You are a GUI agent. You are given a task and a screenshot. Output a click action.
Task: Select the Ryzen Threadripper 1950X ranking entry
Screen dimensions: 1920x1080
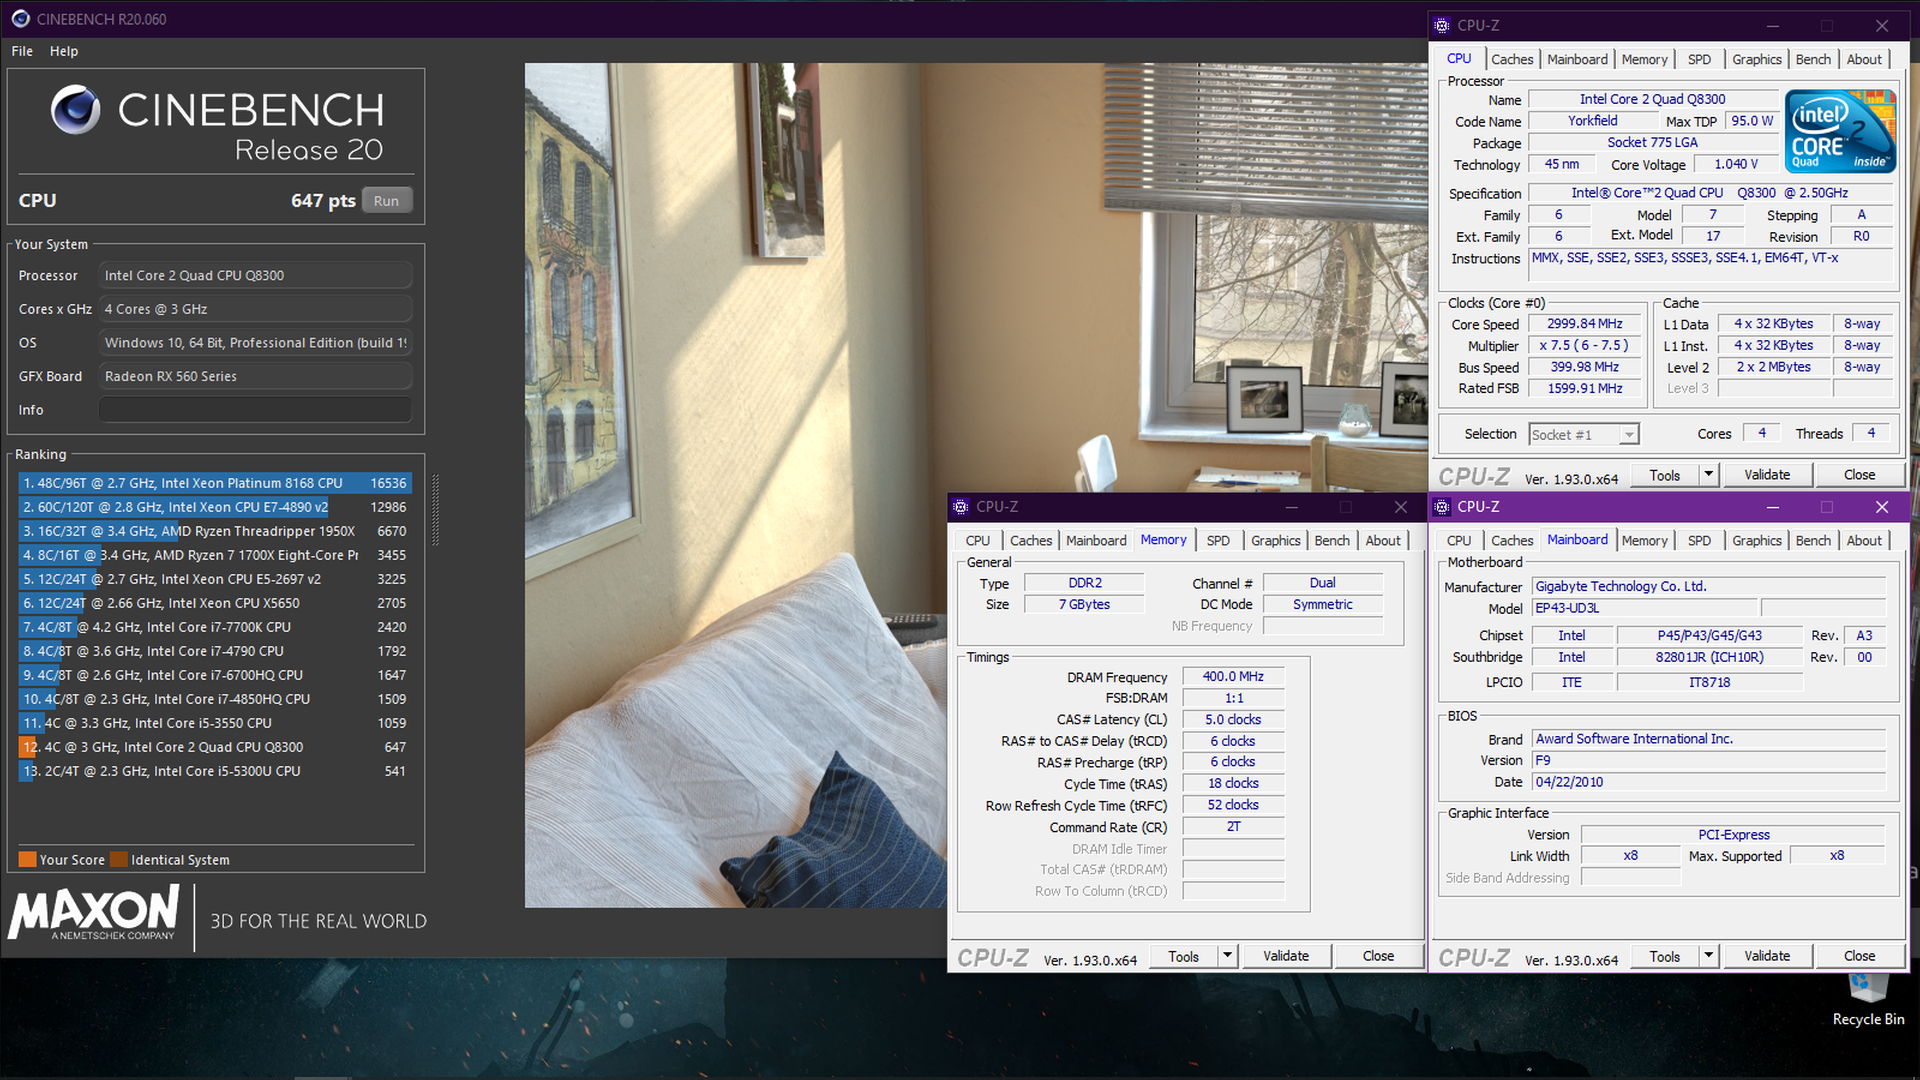[214, 531]
